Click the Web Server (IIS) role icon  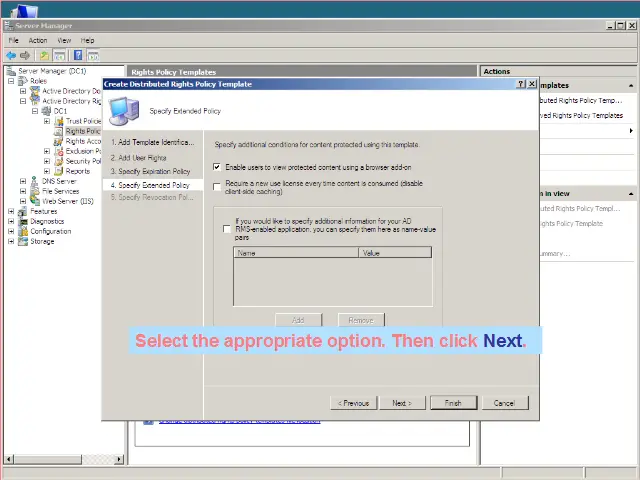click(x=35, y=201)
